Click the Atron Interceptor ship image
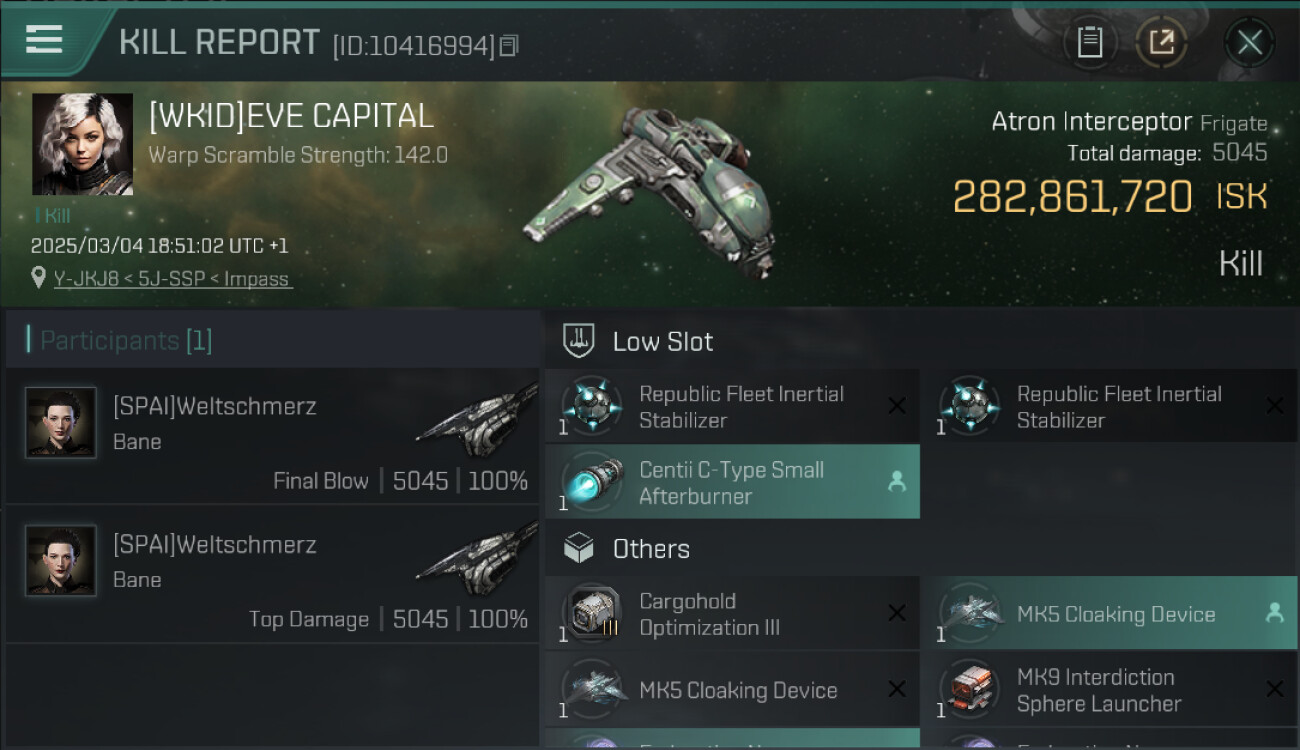1300x750 pixels. point(650,190)
